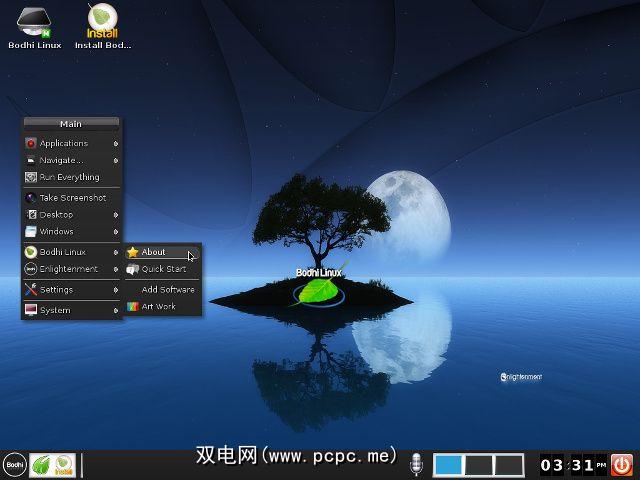Open Run Everything from the Main menu

tap(71, 177)
